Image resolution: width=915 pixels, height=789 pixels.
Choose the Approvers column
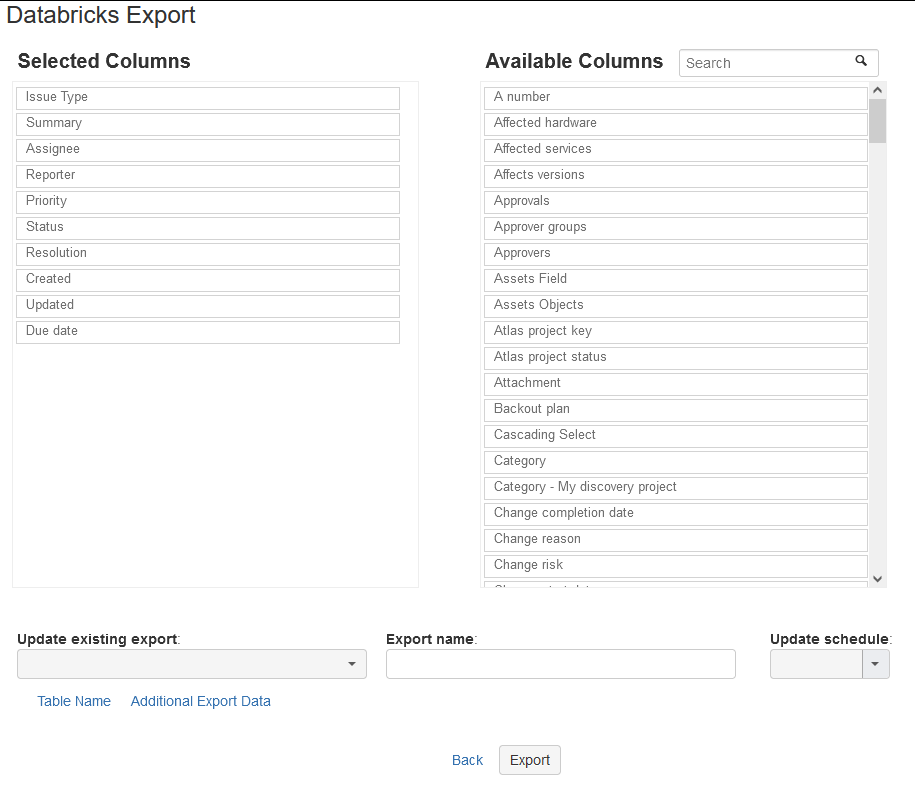(x=676, y=254)
